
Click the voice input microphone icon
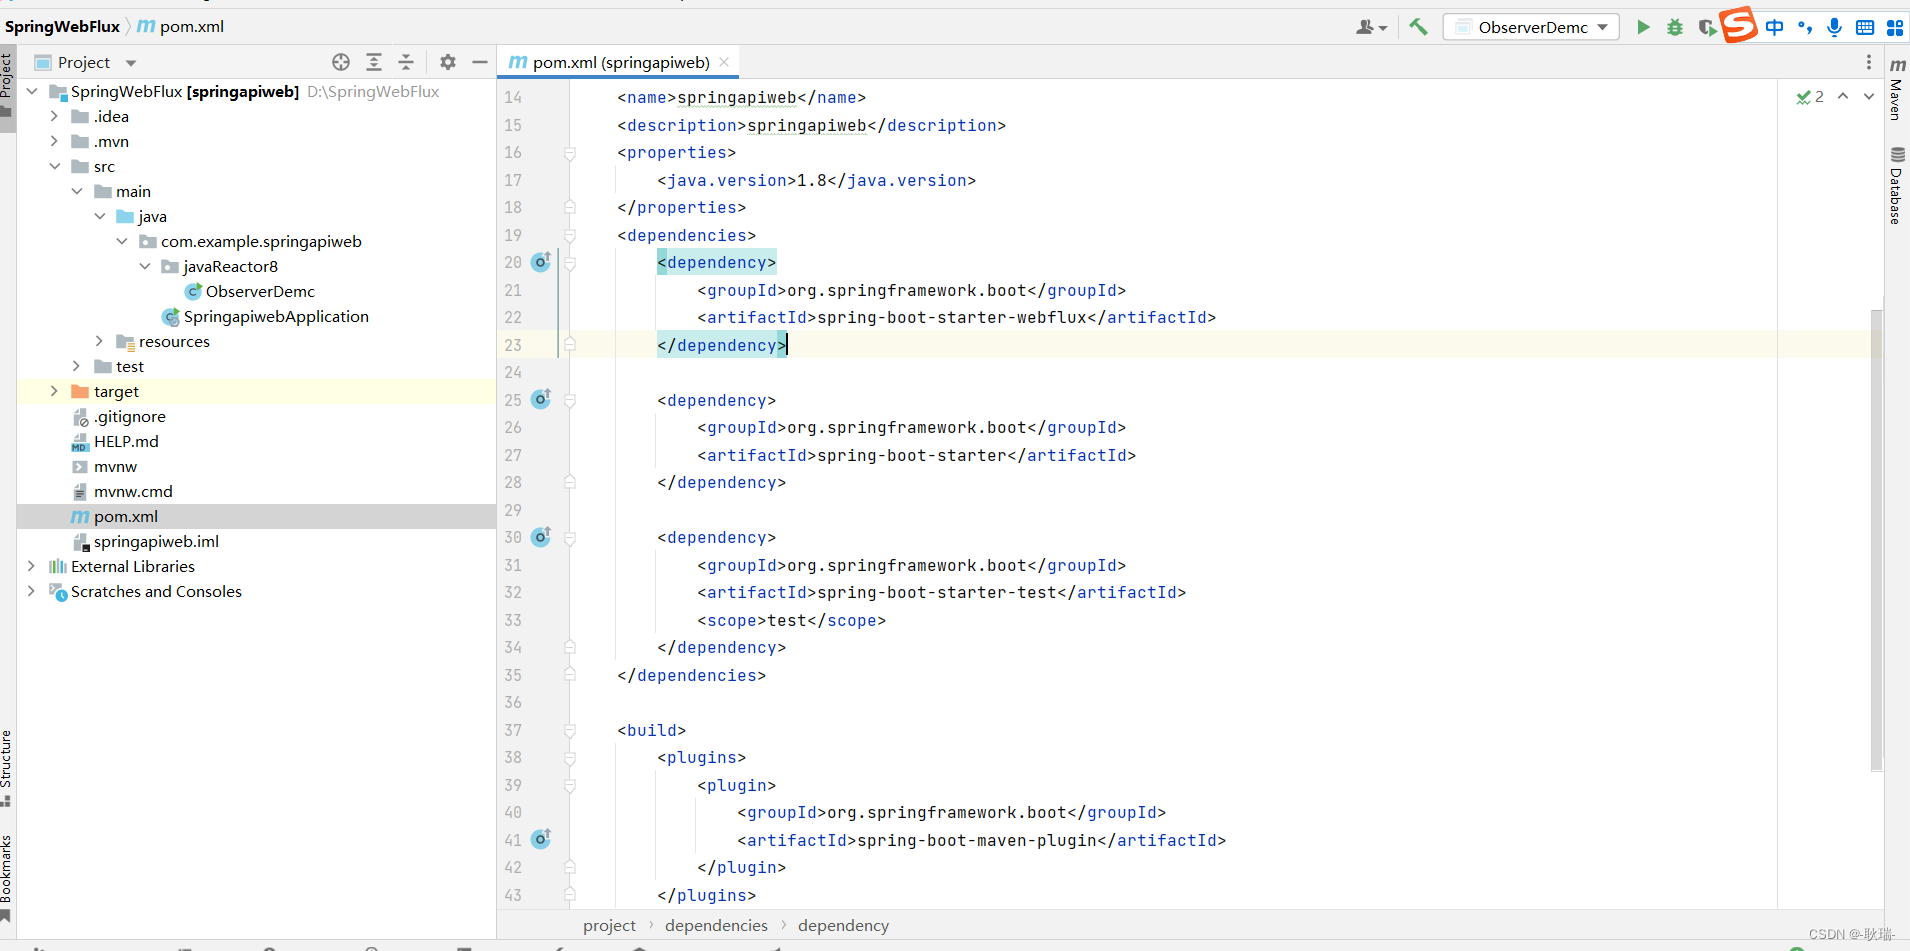click(1834, 27)
